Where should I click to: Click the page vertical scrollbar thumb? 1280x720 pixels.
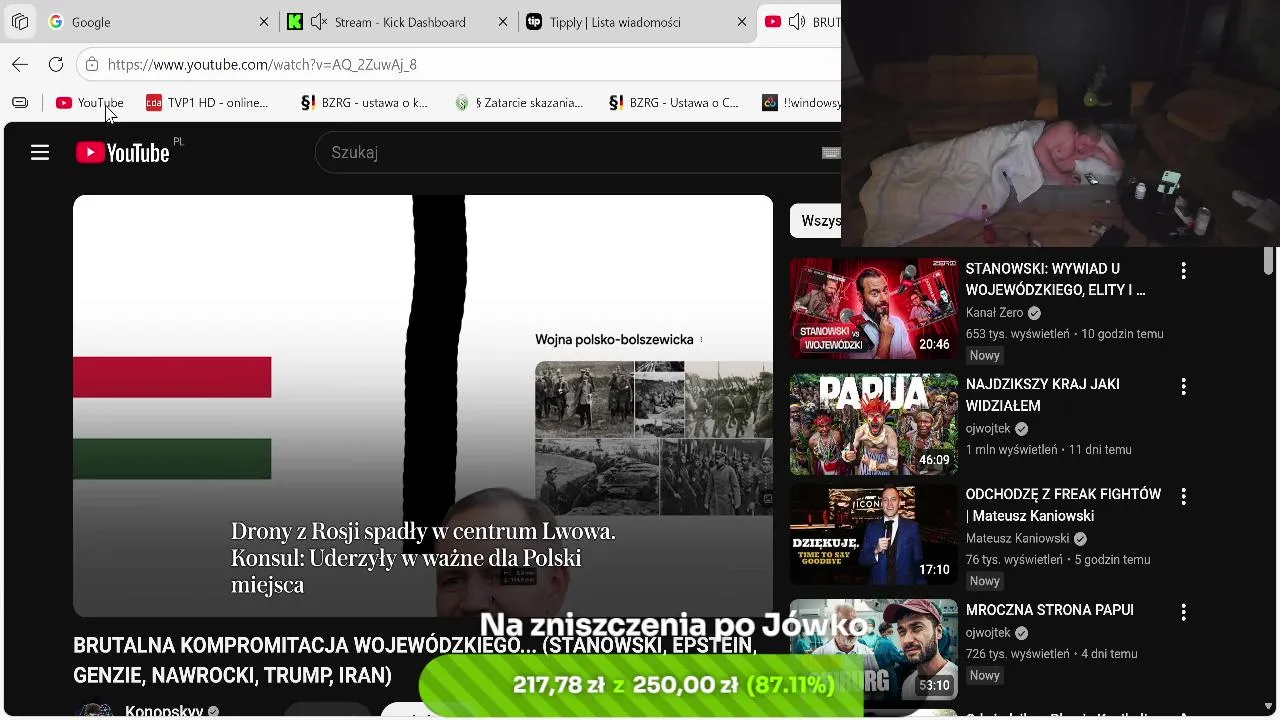[1268, 260]
